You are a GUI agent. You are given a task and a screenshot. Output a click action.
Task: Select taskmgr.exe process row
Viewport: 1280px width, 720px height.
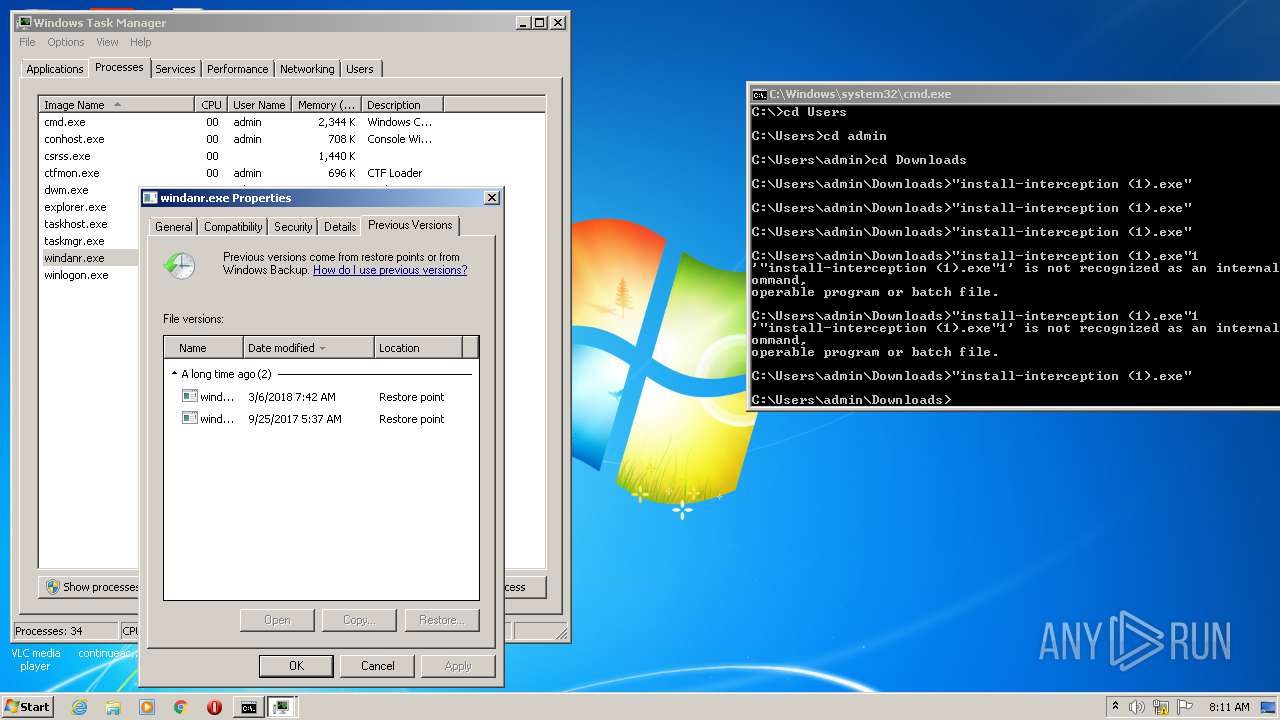point(89,241)
